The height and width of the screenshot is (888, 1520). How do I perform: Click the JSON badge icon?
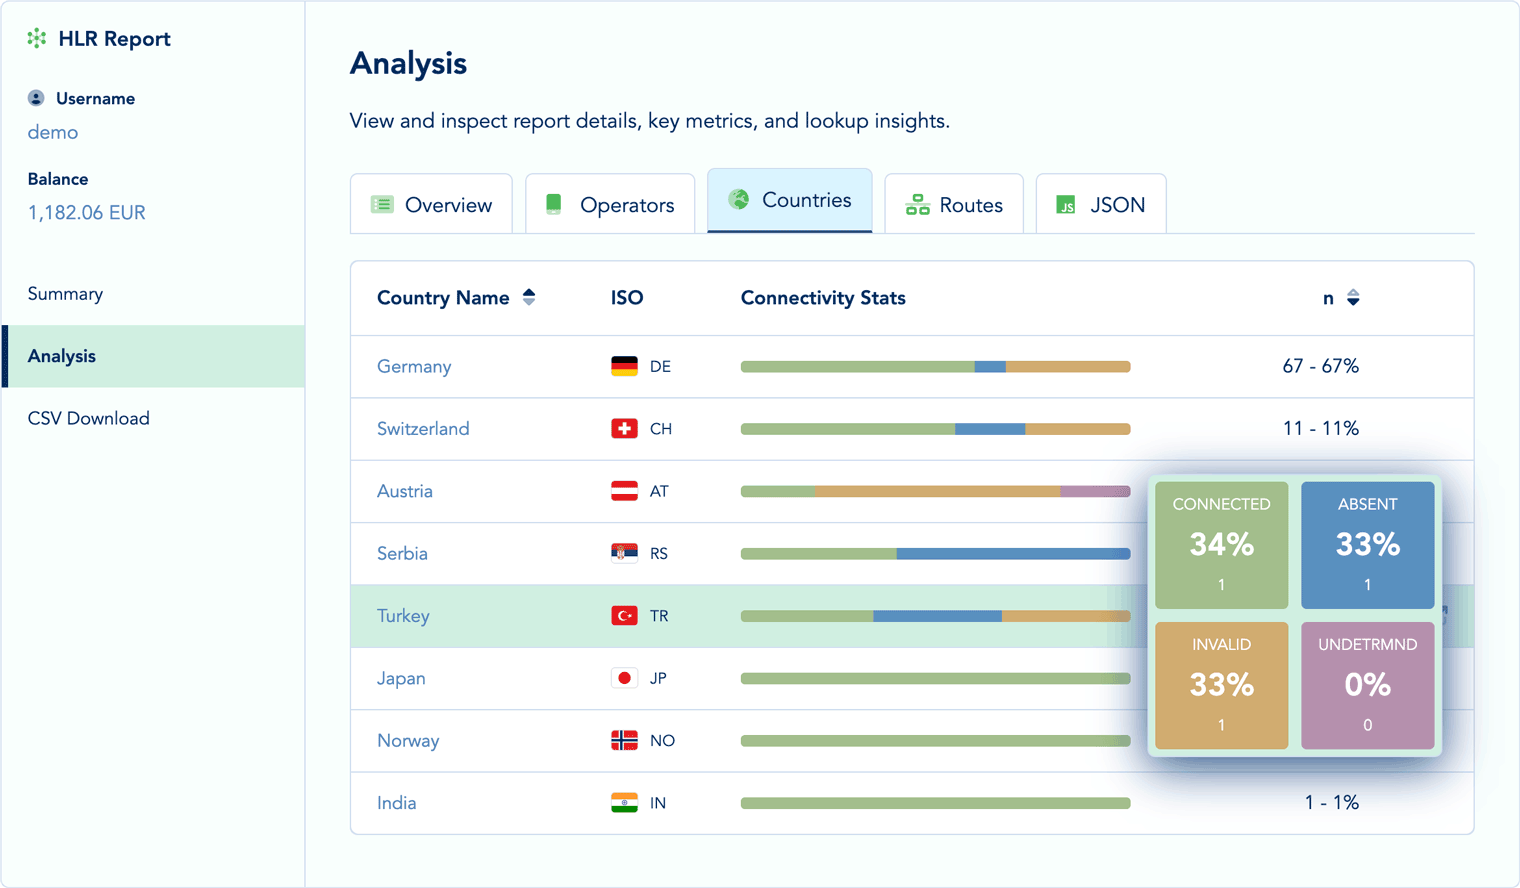(1067, 204)
